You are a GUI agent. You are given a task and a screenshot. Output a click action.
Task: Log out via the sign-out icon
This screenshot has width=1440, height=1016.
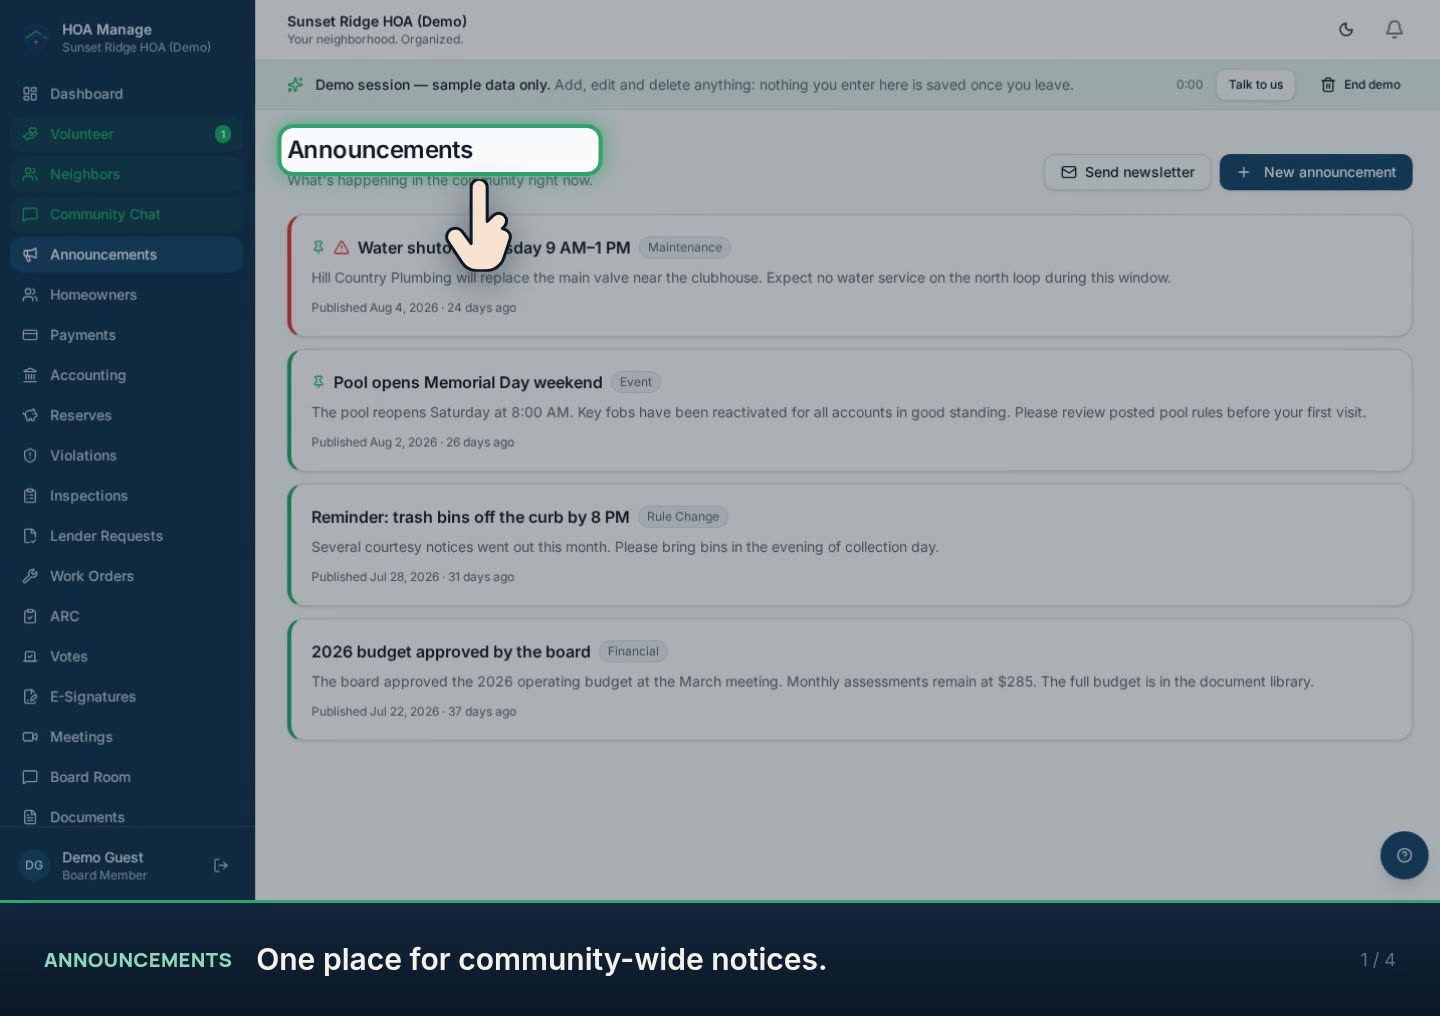tap(221, 865)
